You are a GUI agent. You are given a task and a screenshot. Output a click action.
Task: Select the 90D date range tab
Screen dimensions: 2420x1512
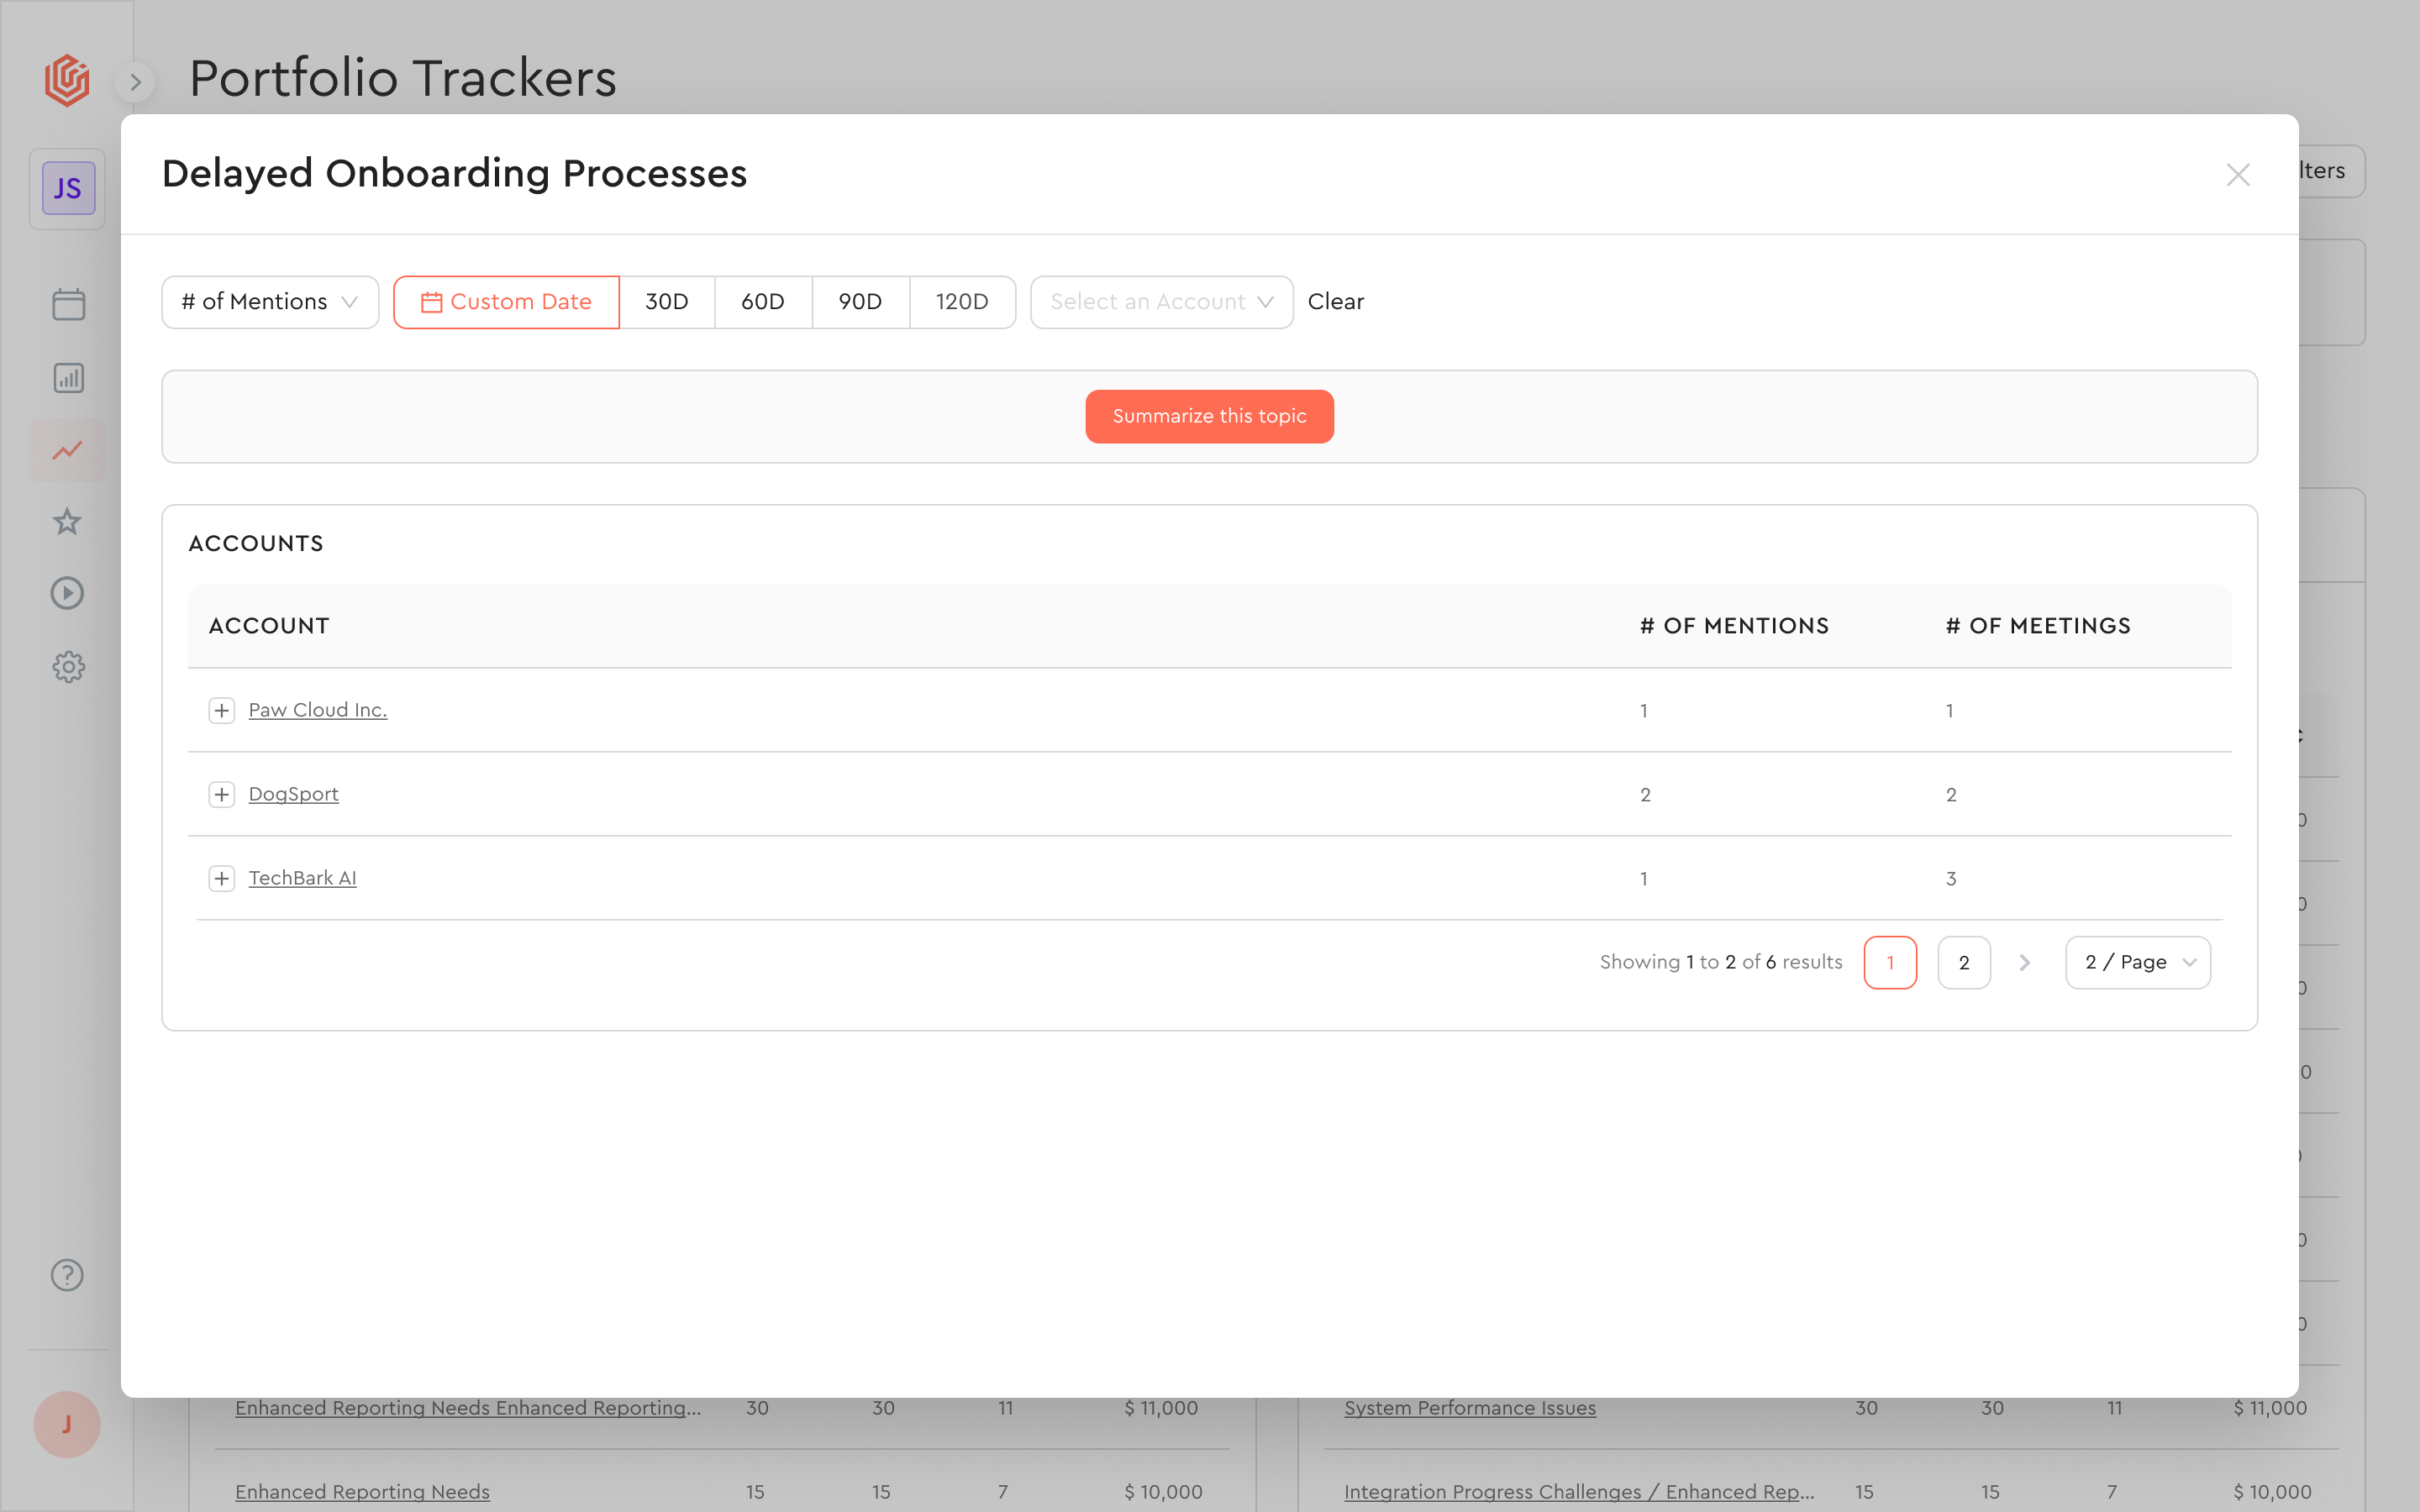point(860,302)
